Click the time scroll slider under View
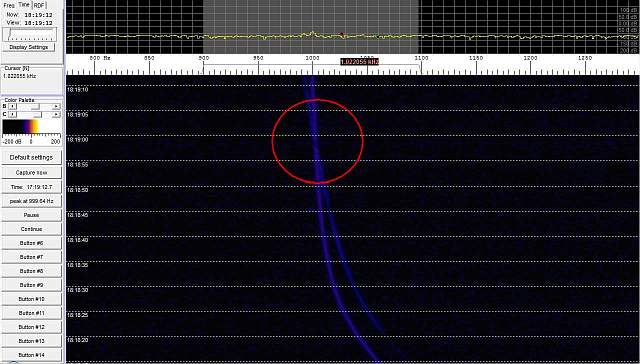Viewport: 640px width, 364px height. [29, 34]
